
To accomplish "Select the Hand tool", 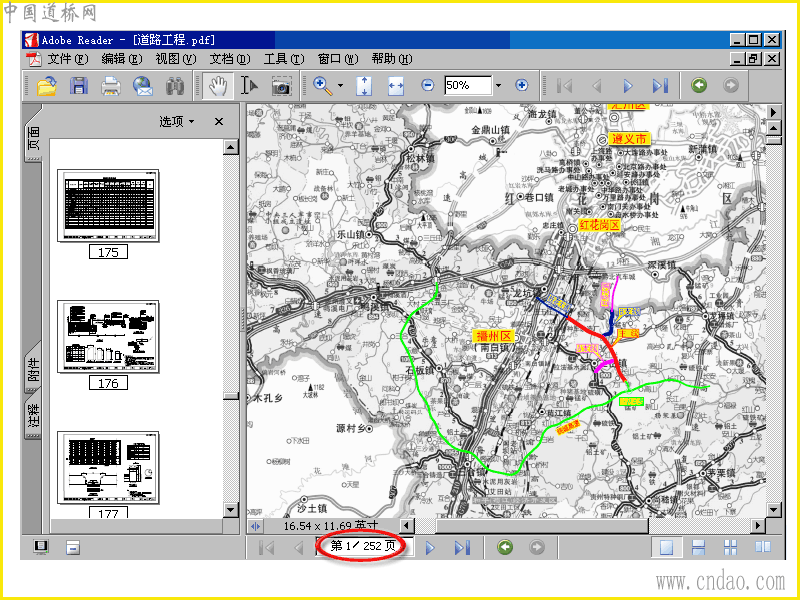I will coord(218,85).
